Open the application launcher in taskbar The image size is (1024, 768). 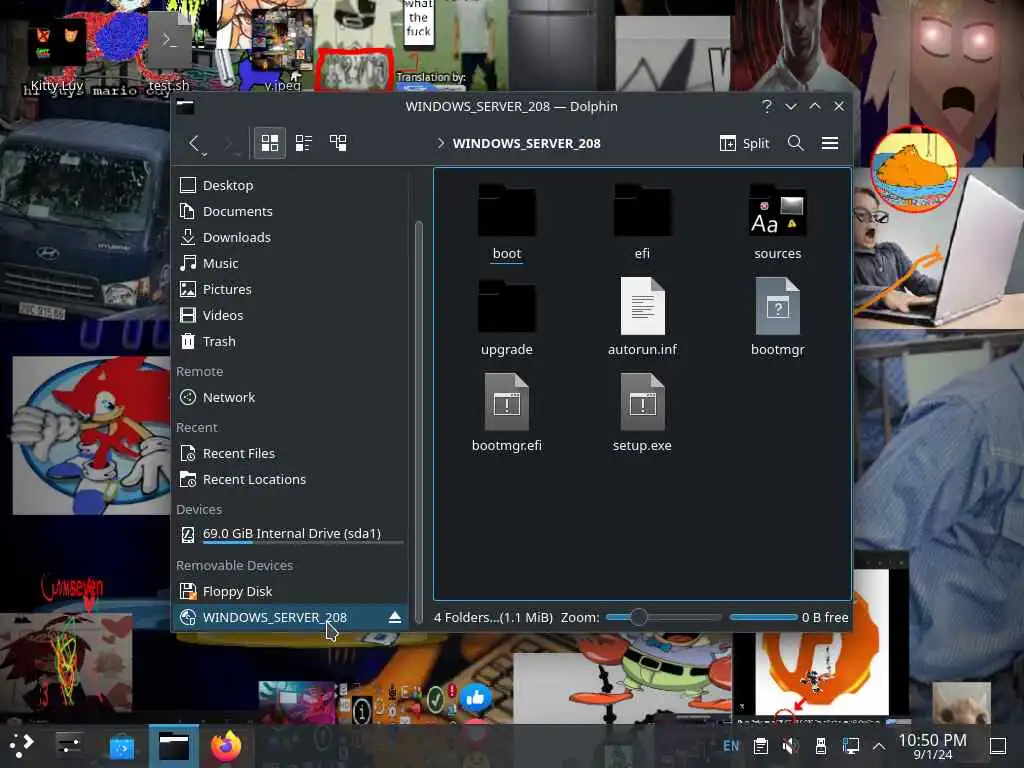[21, 745]
